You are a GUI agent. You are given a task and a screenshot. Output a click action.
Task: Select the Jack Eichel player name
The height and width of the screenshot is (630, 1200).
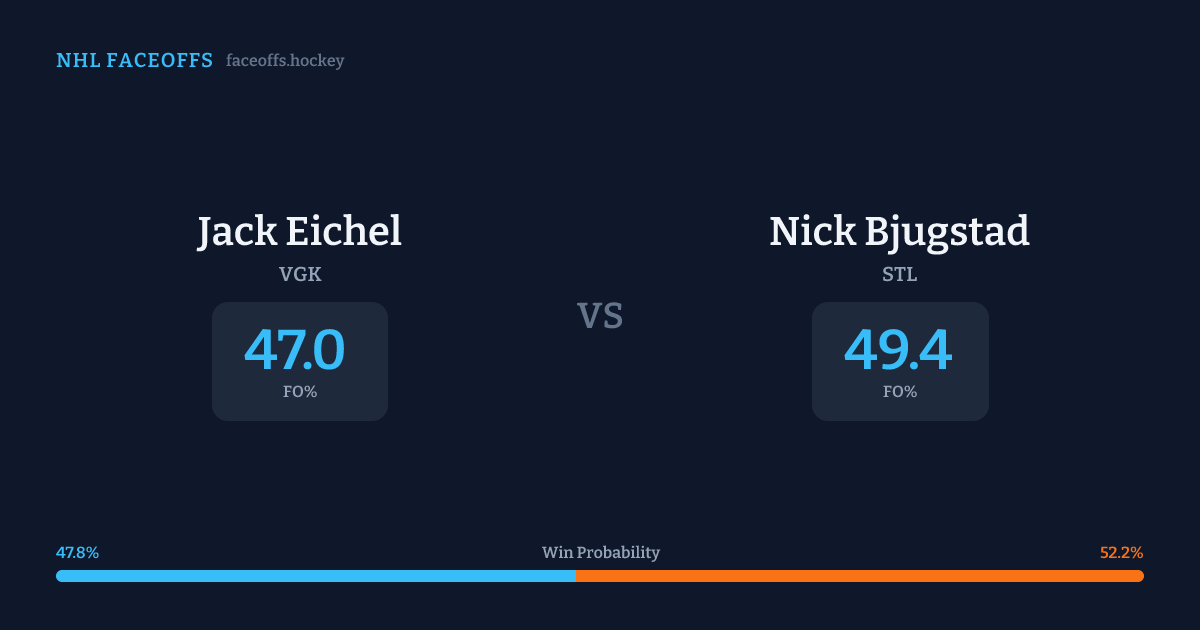pyautogui.click(x=299, y=232)
